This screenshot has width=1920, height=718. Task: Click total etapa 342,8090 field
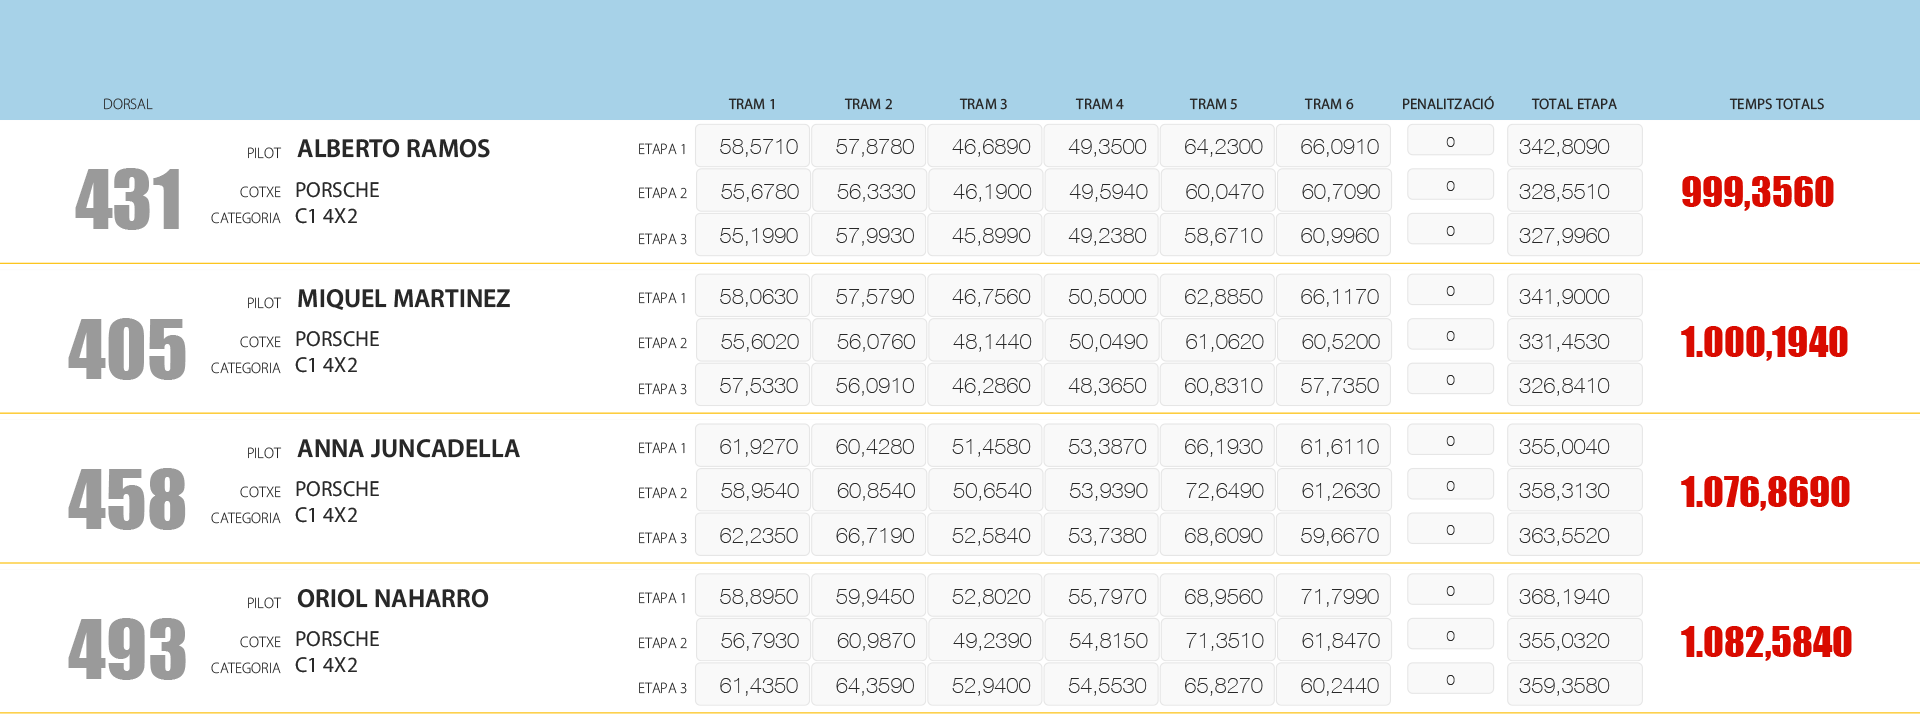click(1573, 147)
